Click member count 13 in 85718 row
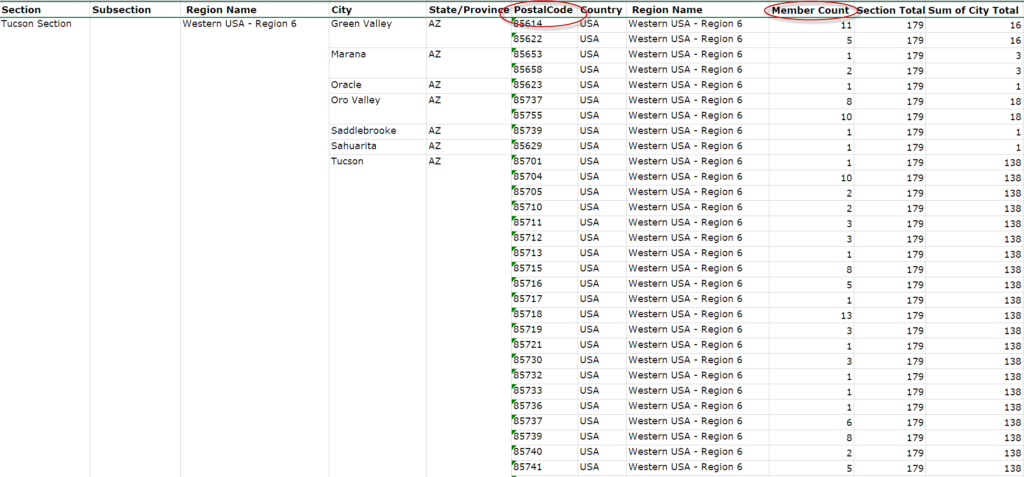Viewport: 1024px width, 477px height. [x=846, y=316]
